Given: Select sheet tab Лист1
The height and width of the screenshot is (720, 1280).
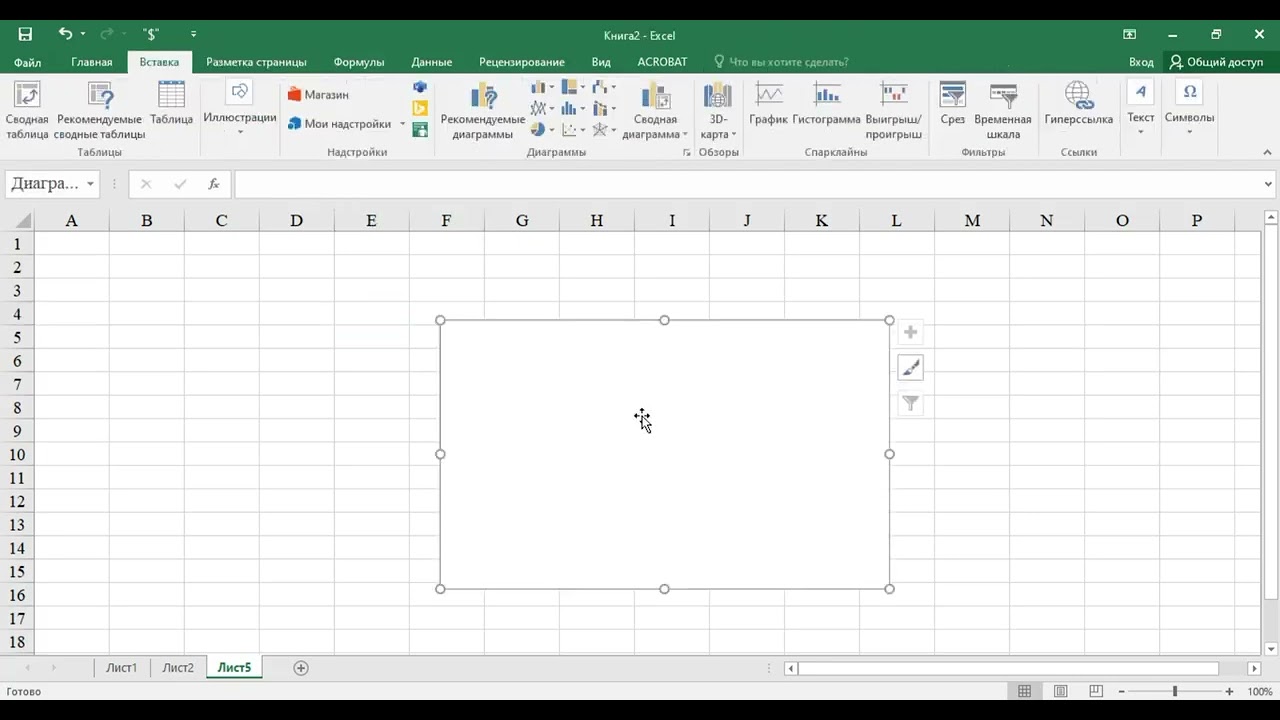Looking at the screenshot, I should (122, 668).
